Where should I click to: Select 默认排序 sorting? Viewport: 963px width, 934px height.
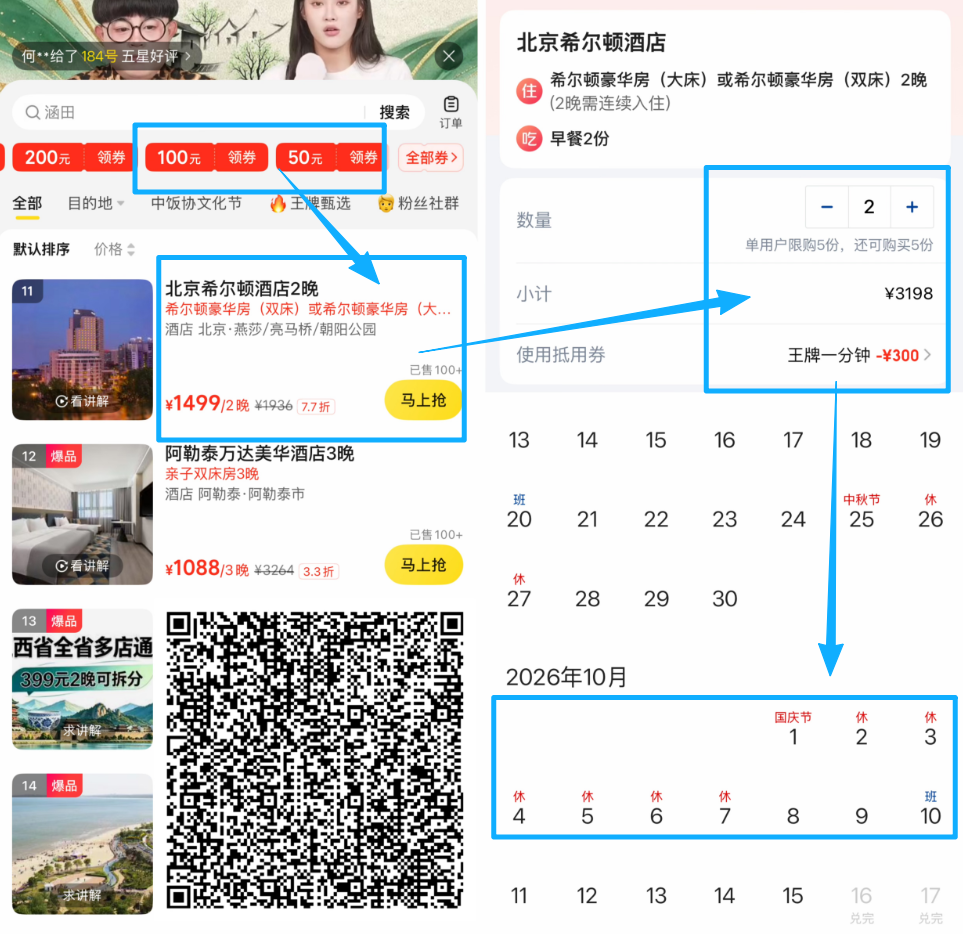coord(41,249)
